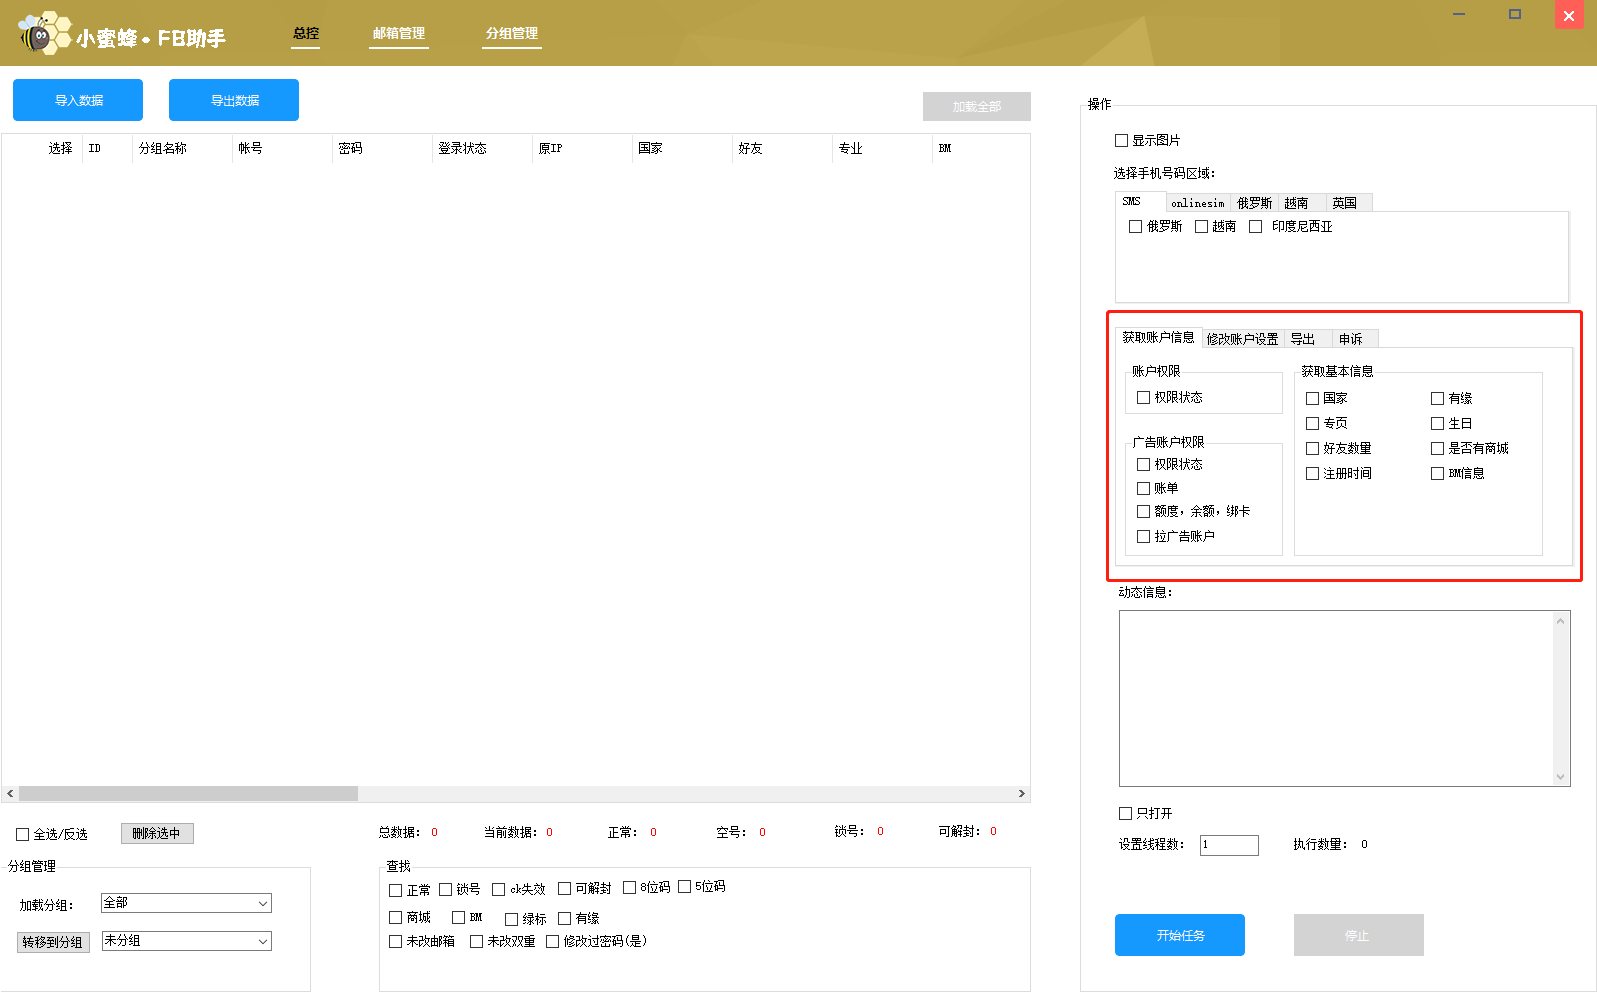Enable the 好友数量 checkbox
This screenshot has height=993, width=1597.
coord(1312,448)
